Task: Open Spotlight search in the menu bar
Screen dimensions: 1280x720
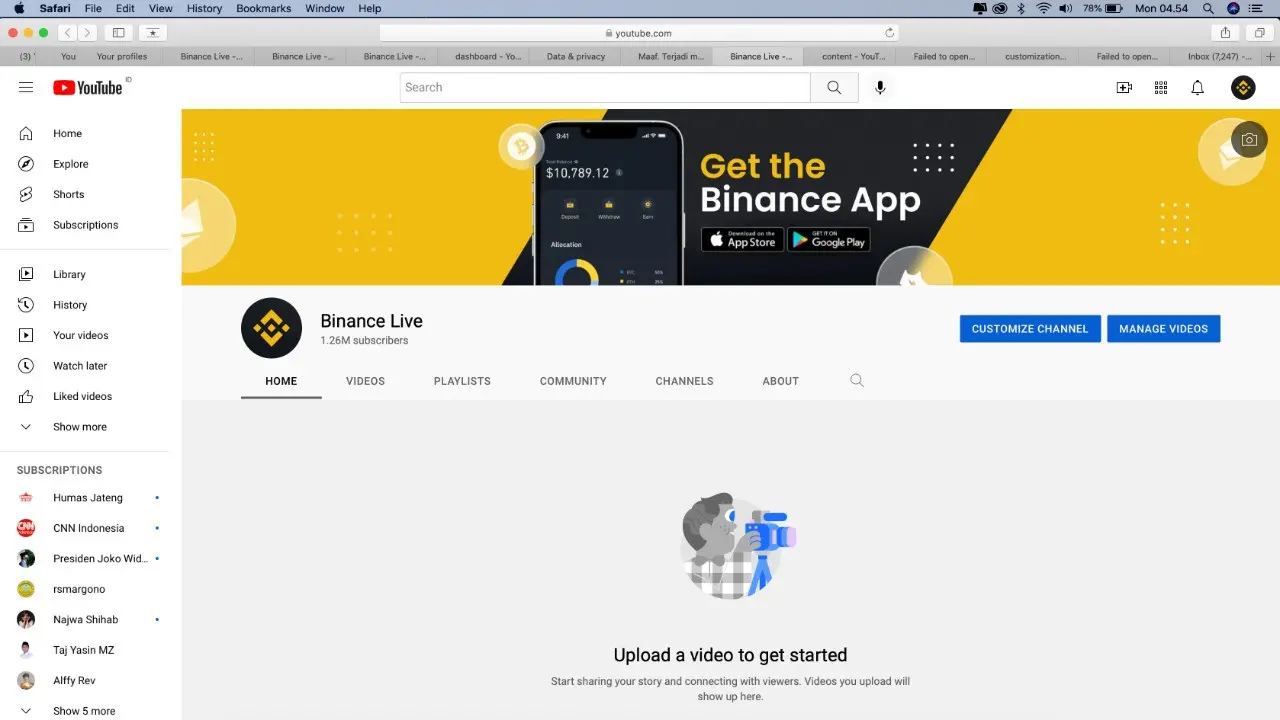Action: 1208,8
